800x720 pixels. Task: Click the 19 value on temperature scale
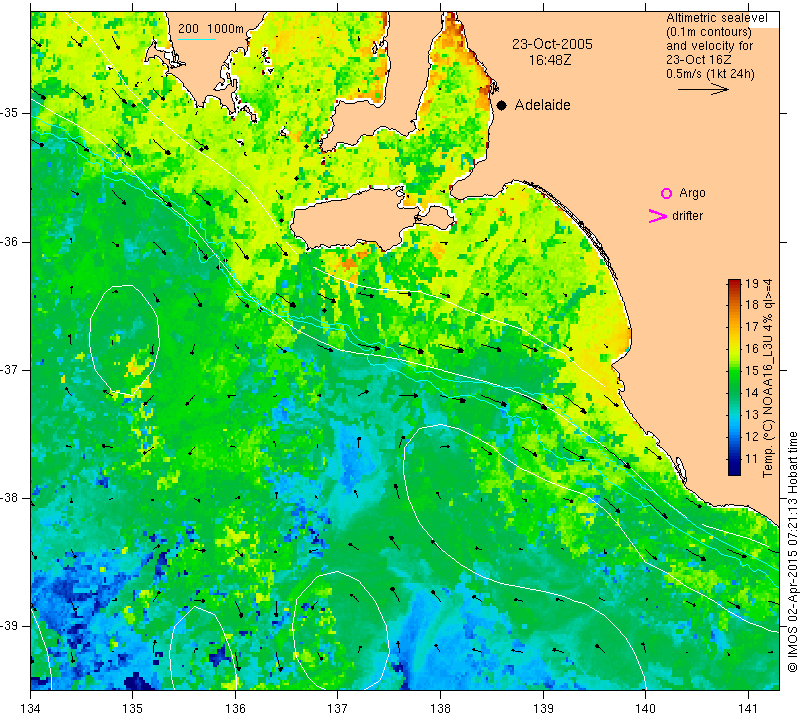(752, 283)
